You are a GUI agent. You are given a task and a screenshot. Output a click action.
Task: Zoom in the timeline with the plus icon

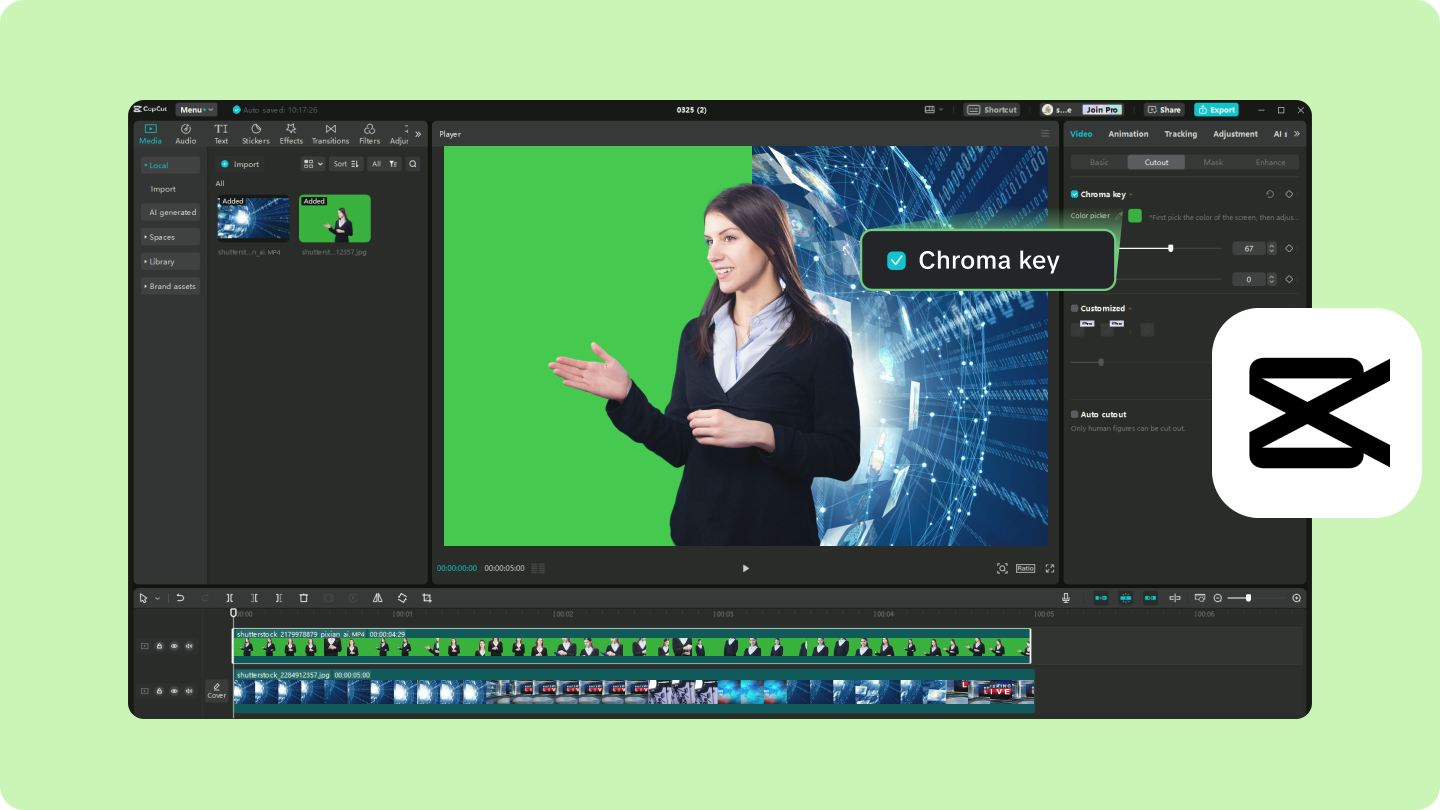(x=1297, y=598)
